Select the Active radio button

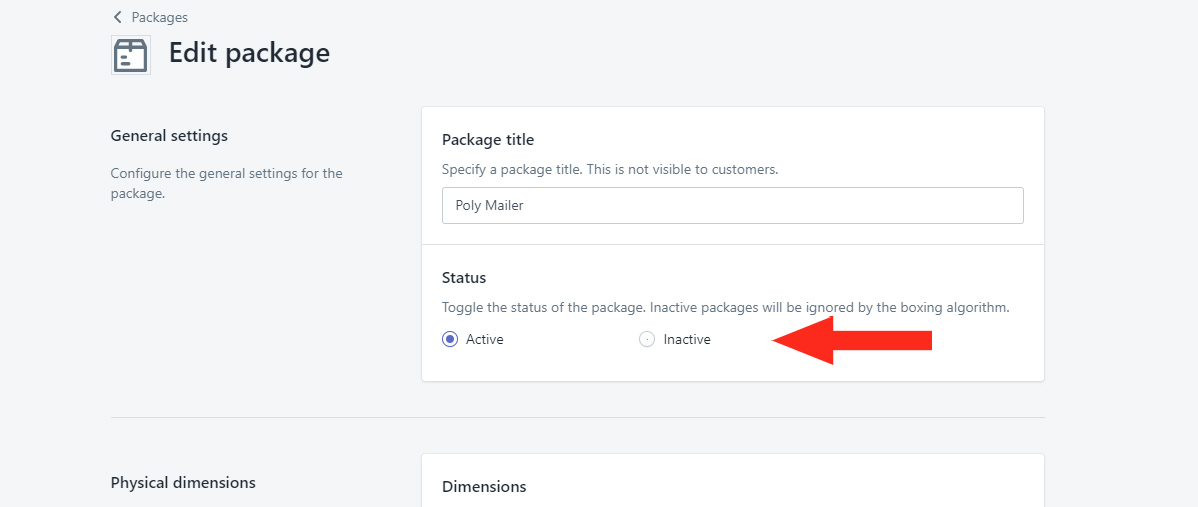450,339
